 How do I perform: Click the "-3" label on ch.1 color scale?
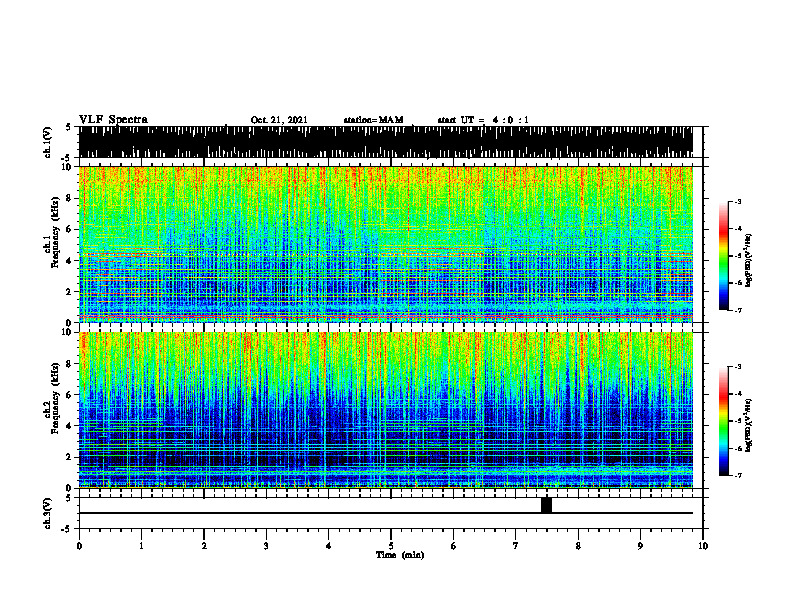click(x=738, y=201)
